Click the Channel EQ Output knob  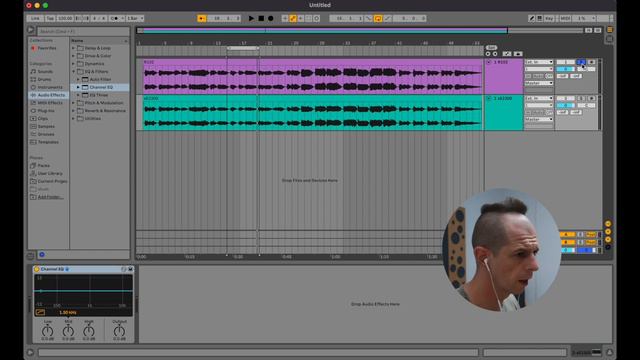click(119, 331)
